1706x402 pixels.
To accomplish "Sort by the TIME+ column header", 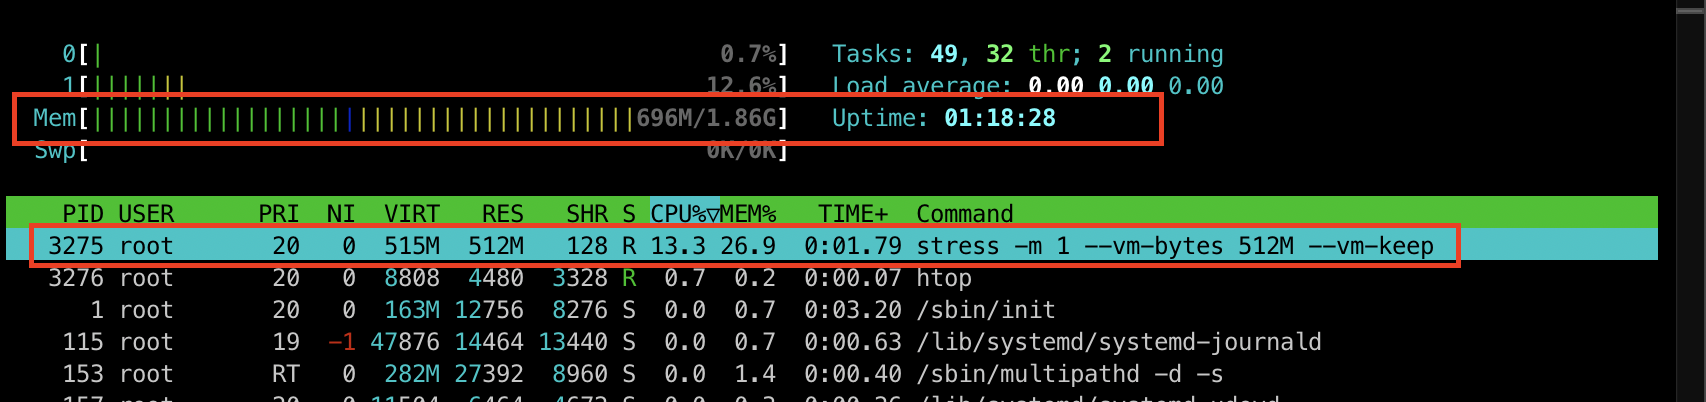I will [853, 214].
